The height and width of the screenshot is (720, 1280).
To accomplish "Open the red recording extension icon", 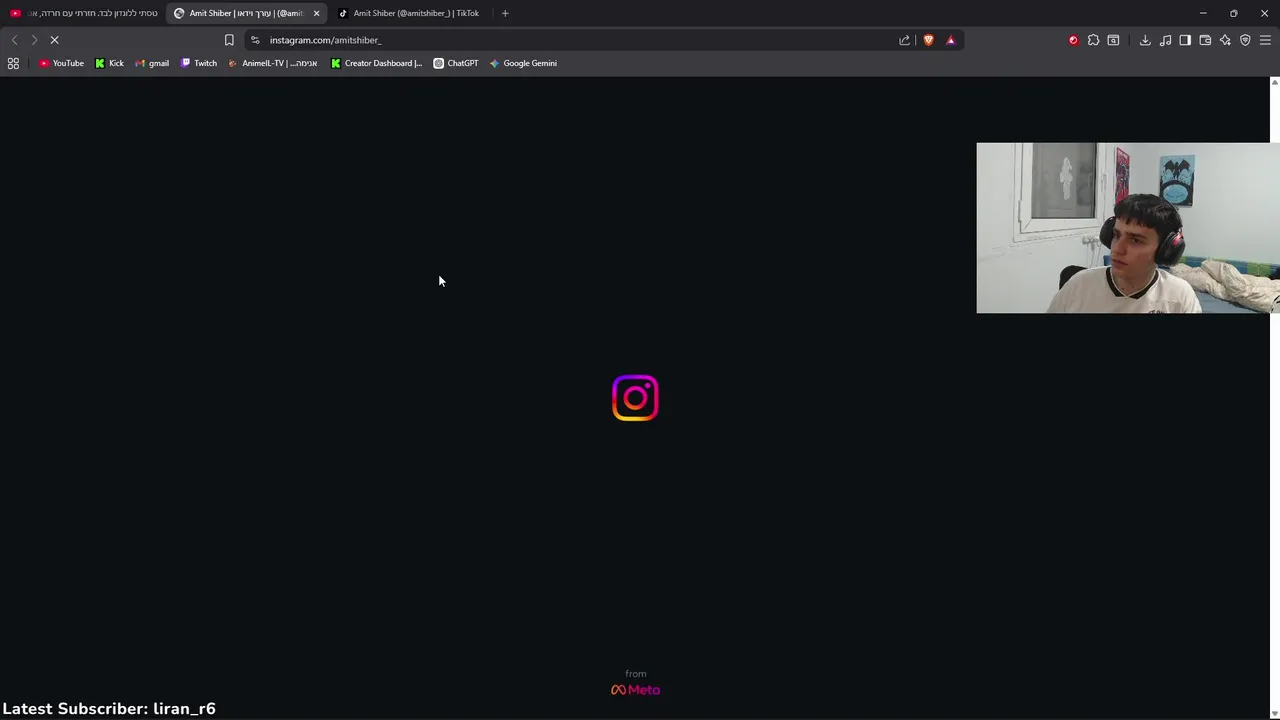I will coord(1073,40).
